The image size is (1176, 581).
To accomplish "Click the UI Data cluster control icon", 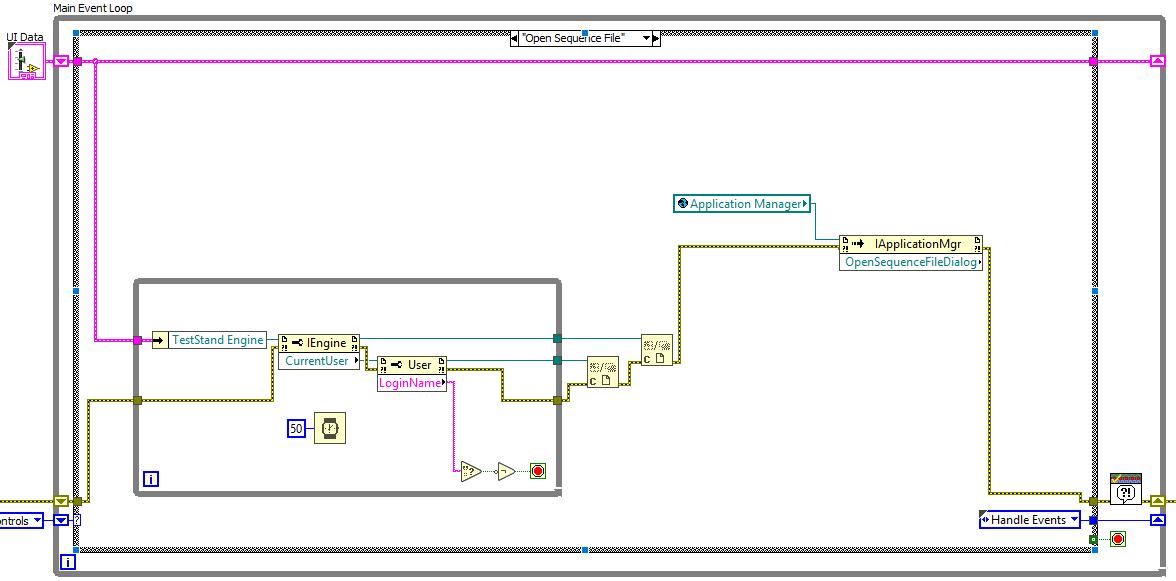I will click(x=26, y=61).
